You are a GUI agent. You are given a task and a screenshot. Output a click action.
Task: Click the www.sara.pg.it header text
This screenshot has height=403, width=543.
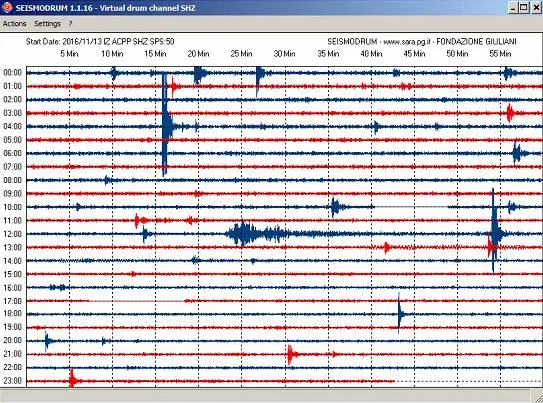click(x=407, y=42)
